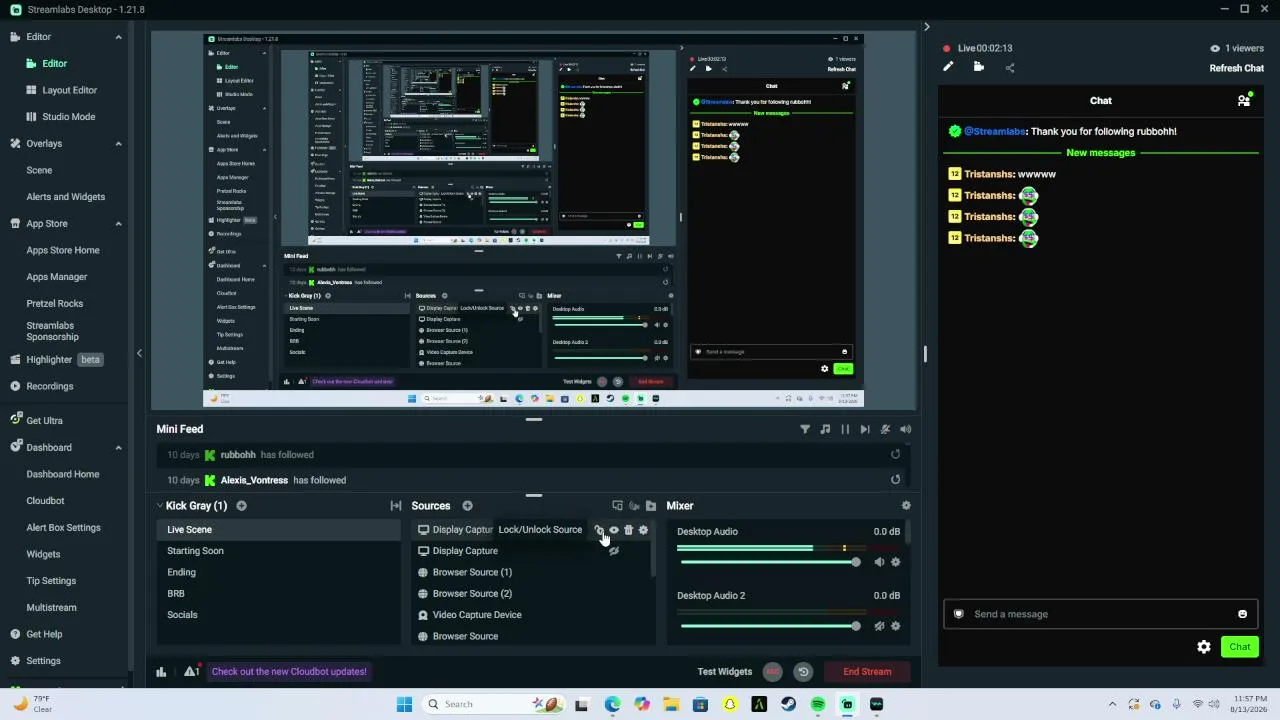Viewport: 1280px width, 720px height.
Task: Collapse the chat panel with the arrow
Action: pyautogui.click(x=926, y=27)
